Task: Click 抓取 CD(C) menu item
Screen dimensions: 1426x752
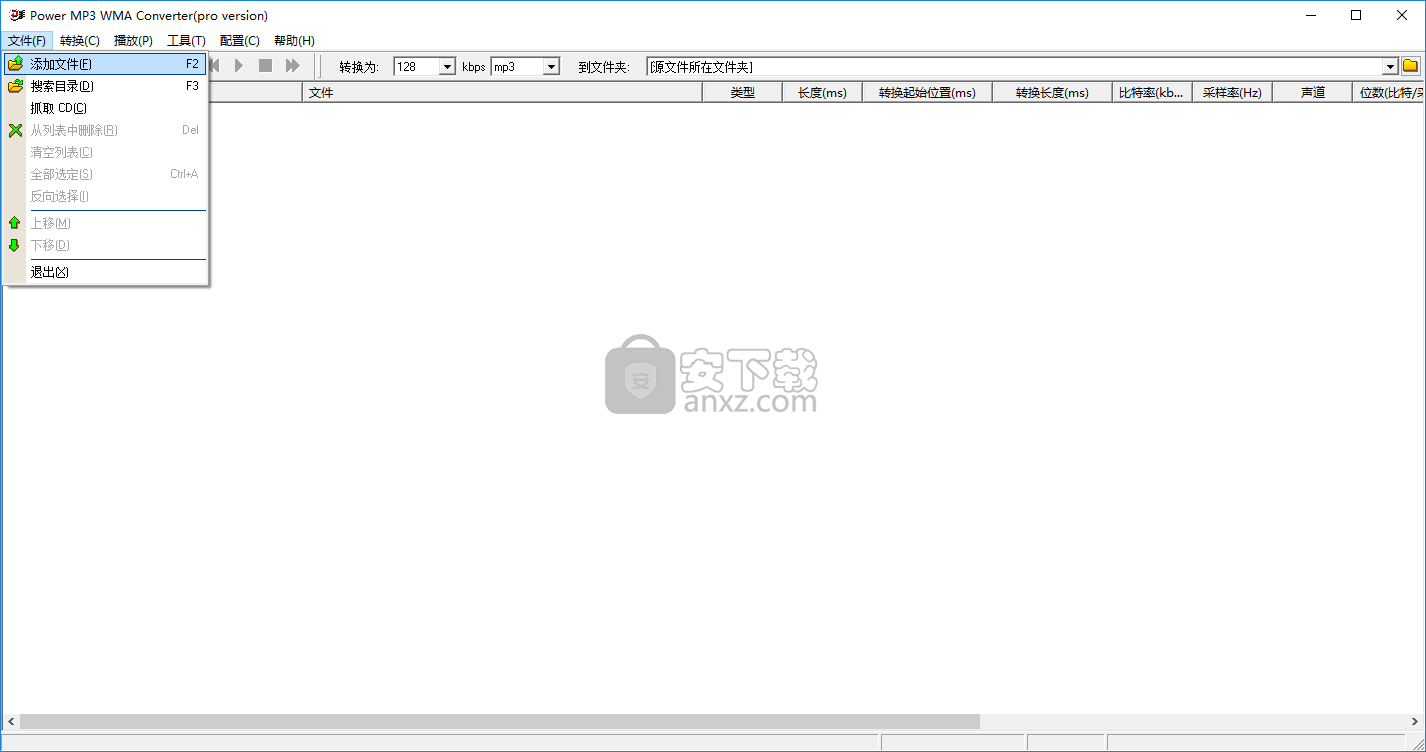Action: (105, 108)
